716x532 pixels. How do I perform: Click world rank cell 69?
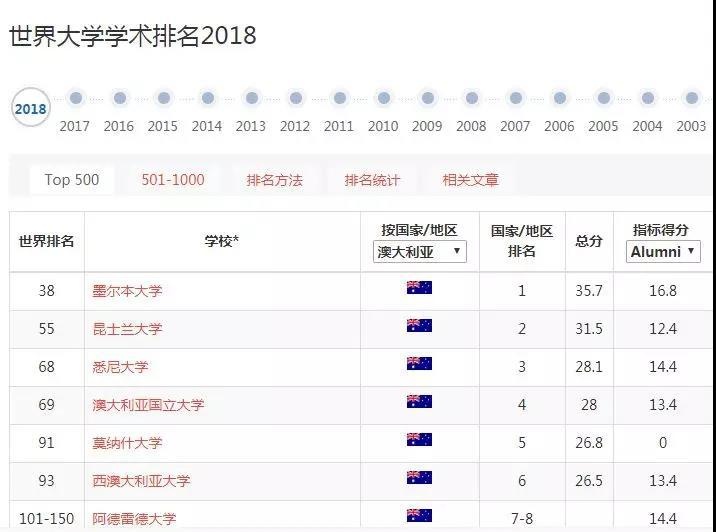[47, 405]
